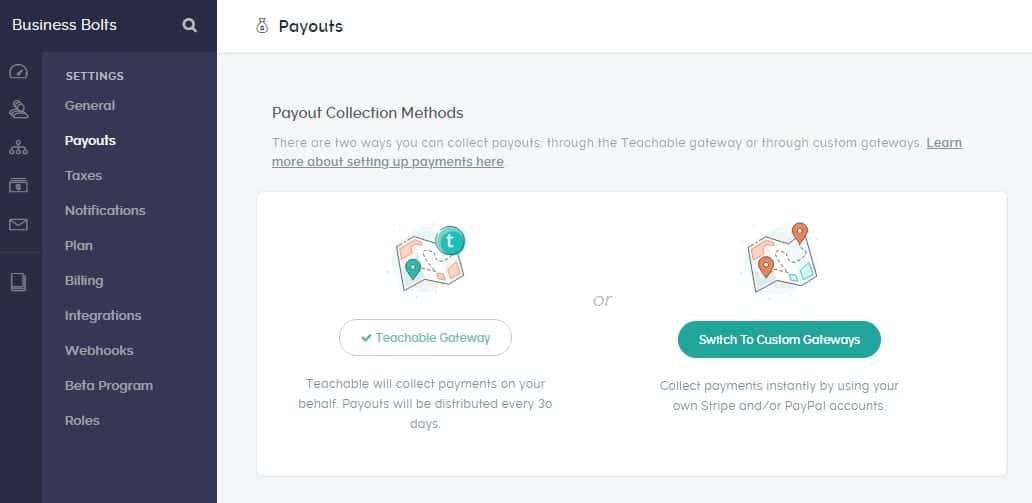The image size is (1032, 503).
Task: Open the users icon in sidebar
Action: click(18, 109)
